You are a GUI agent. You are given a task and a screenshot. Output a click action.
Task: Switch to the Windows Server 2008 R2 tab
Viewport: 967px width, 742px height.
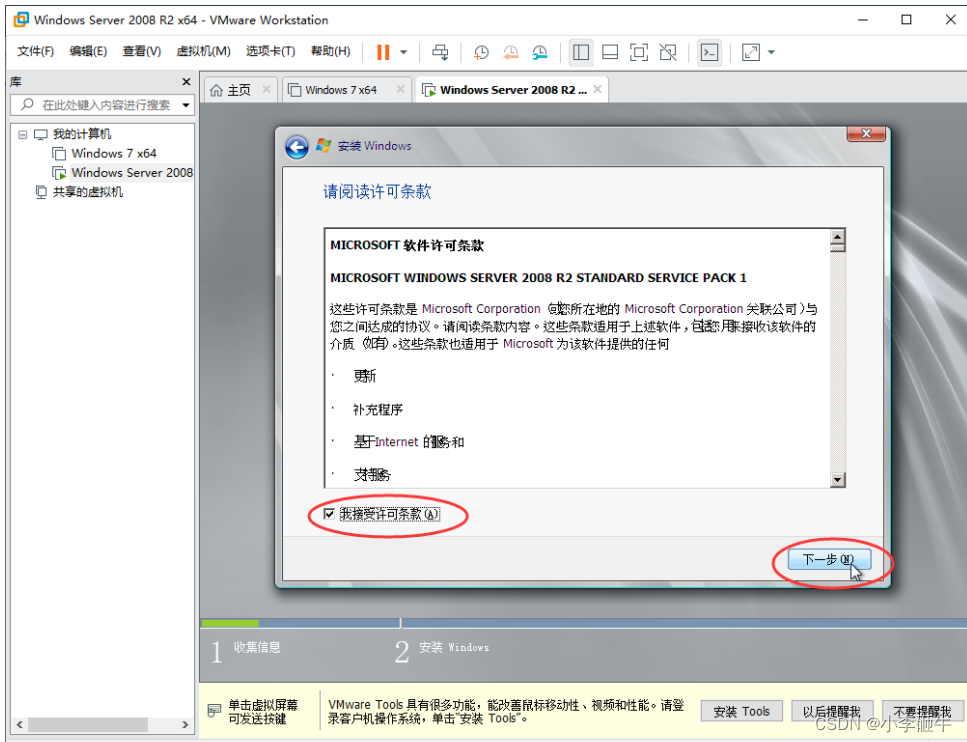coord(513,90)
